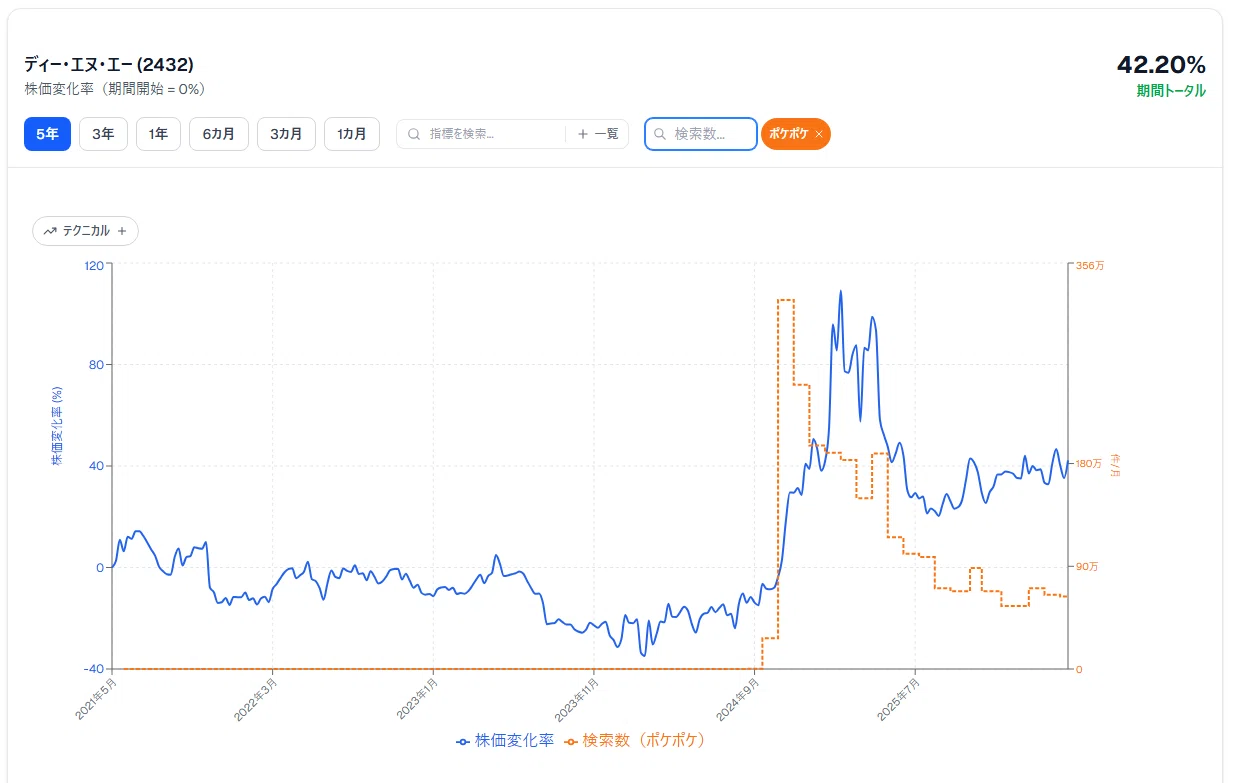Click the 90万 right axis label
Image resolution: width=1242 pixels, height=783 pixels.
coord(1089,567)
